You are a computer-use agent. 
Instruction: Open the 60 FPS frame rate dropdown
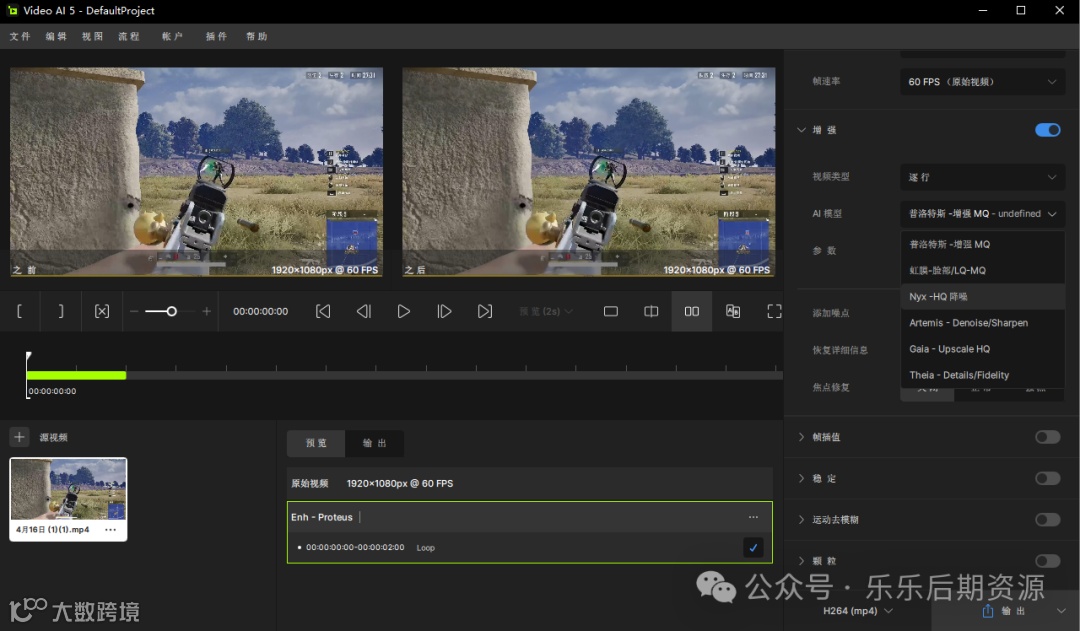982,81
